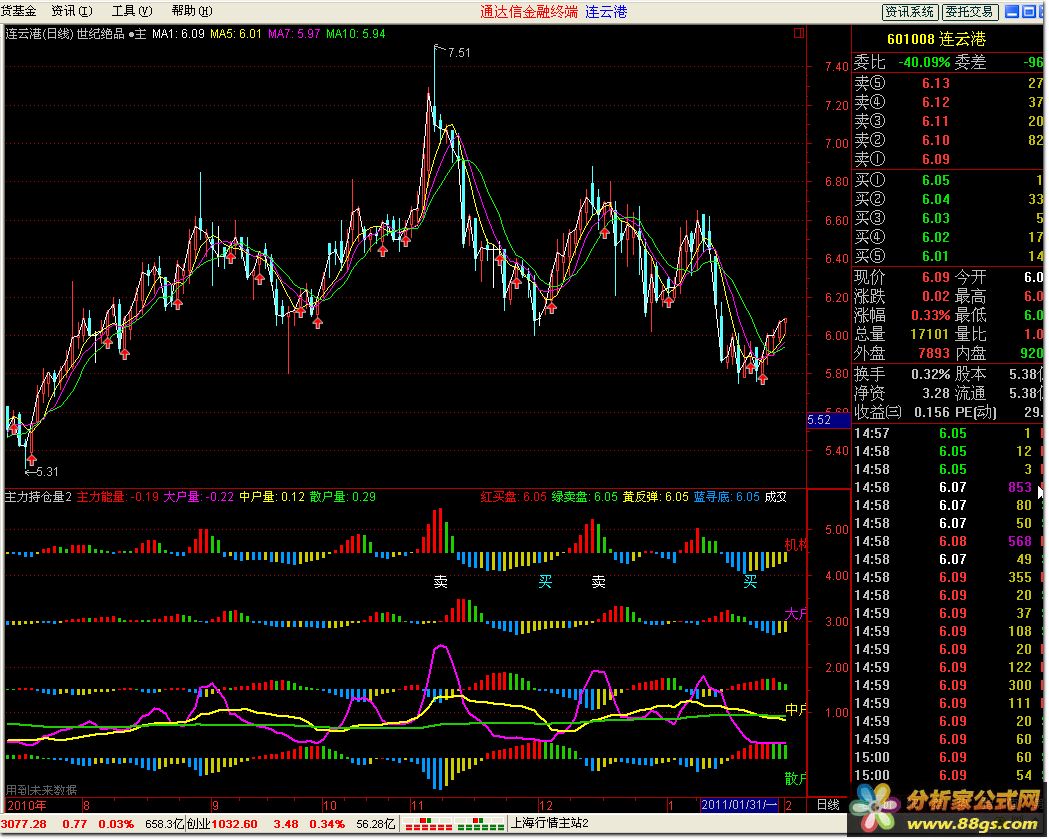Screen dimensions: 1049x839
Task: Click the first red-green signal indicator in status bar
Action: (x=428, y=824)
